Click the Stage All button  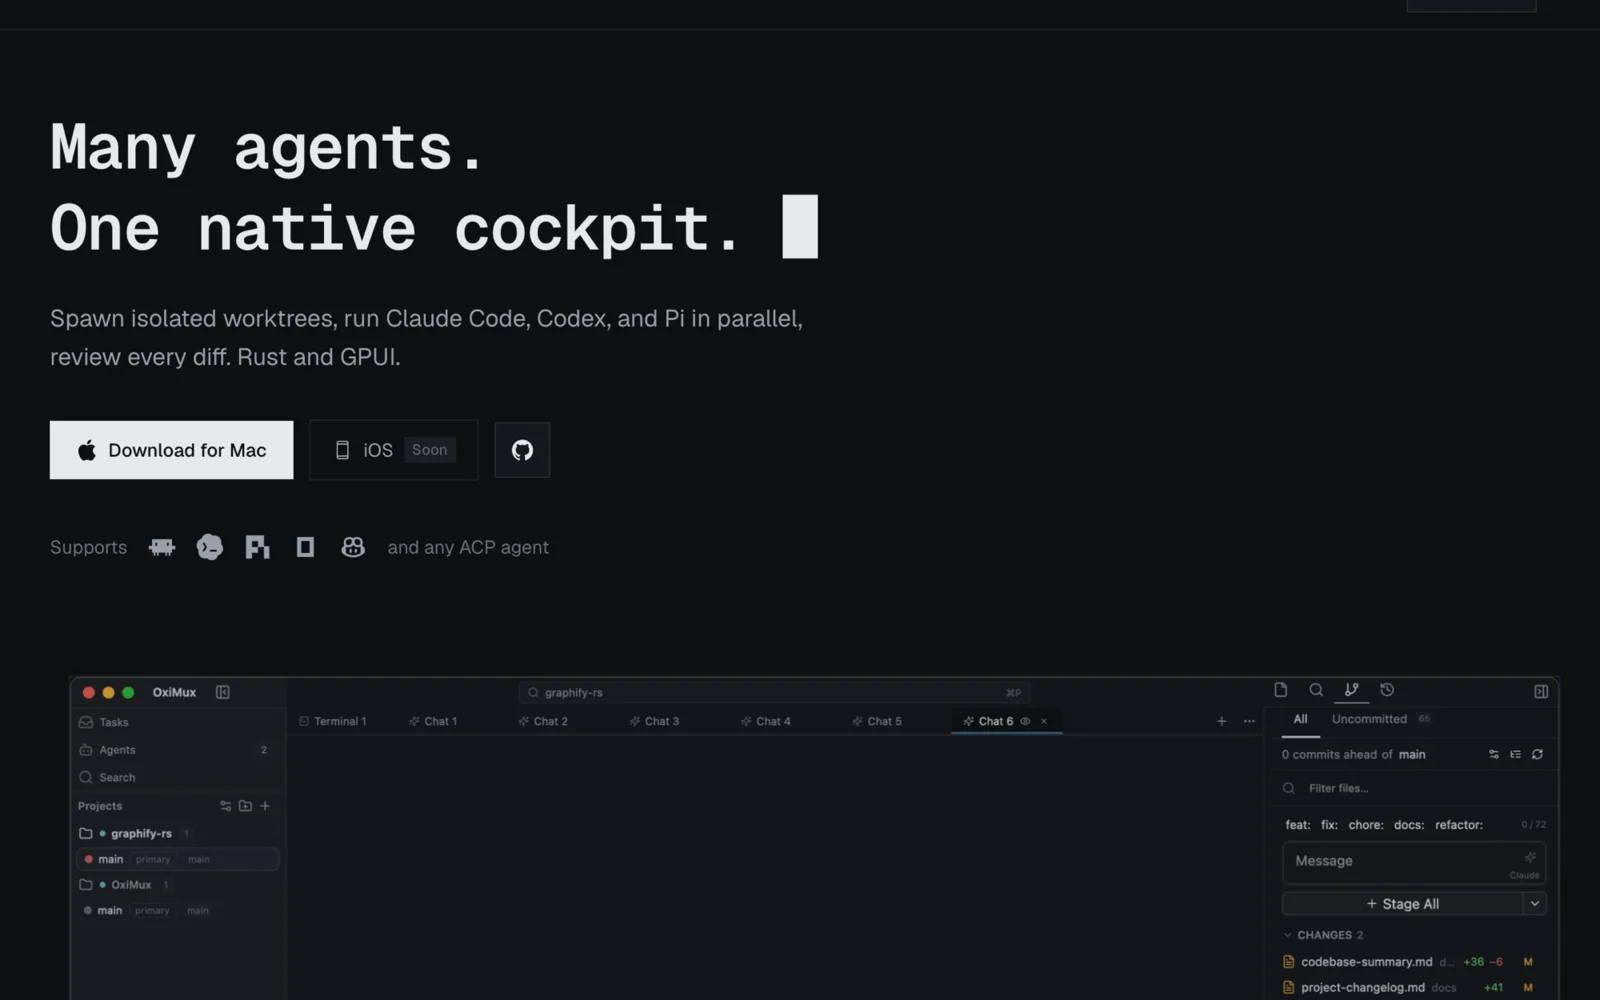(x=1402, y=904)
